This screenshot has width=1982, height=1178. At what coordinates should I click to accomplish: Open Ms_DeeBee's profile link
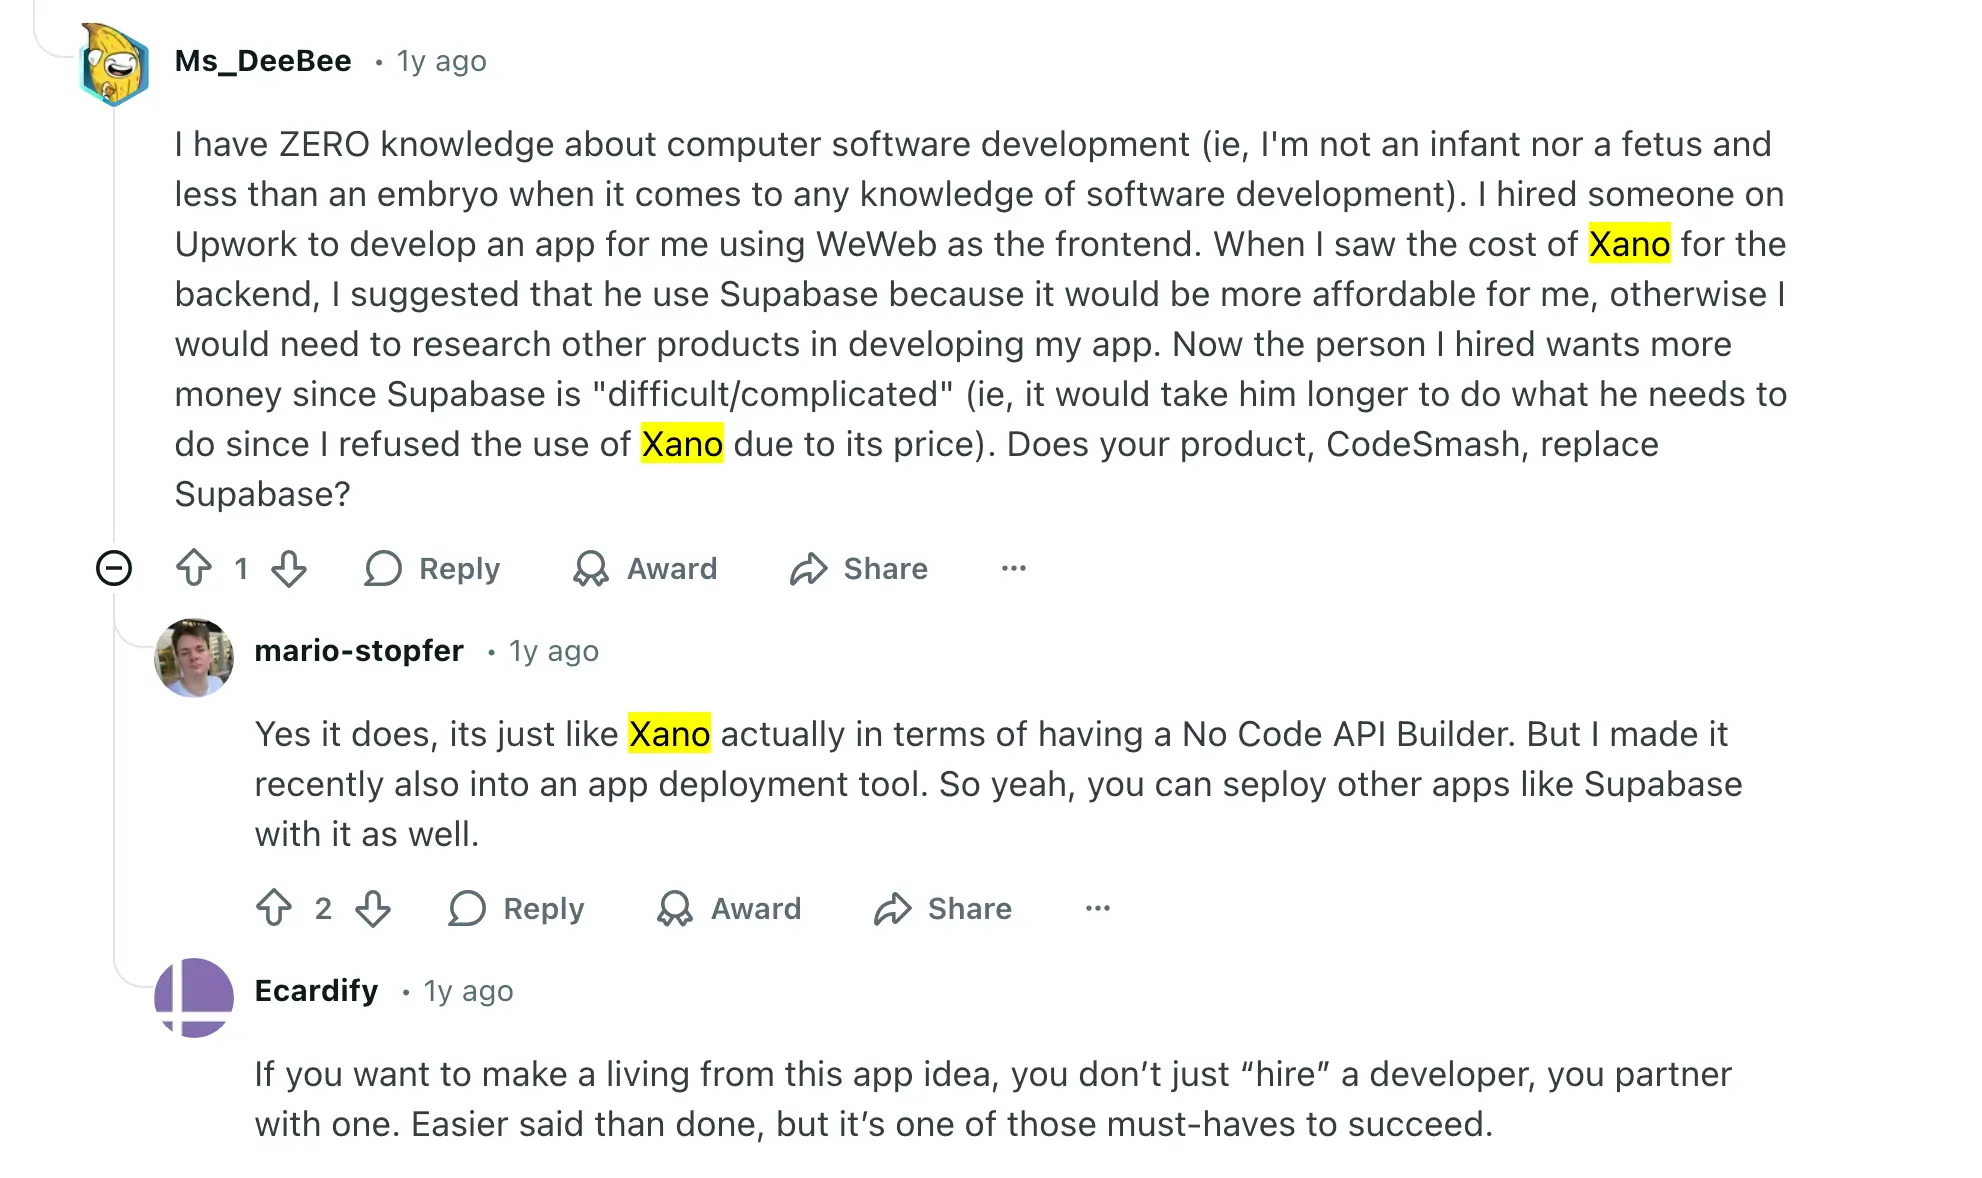[264, 60]
